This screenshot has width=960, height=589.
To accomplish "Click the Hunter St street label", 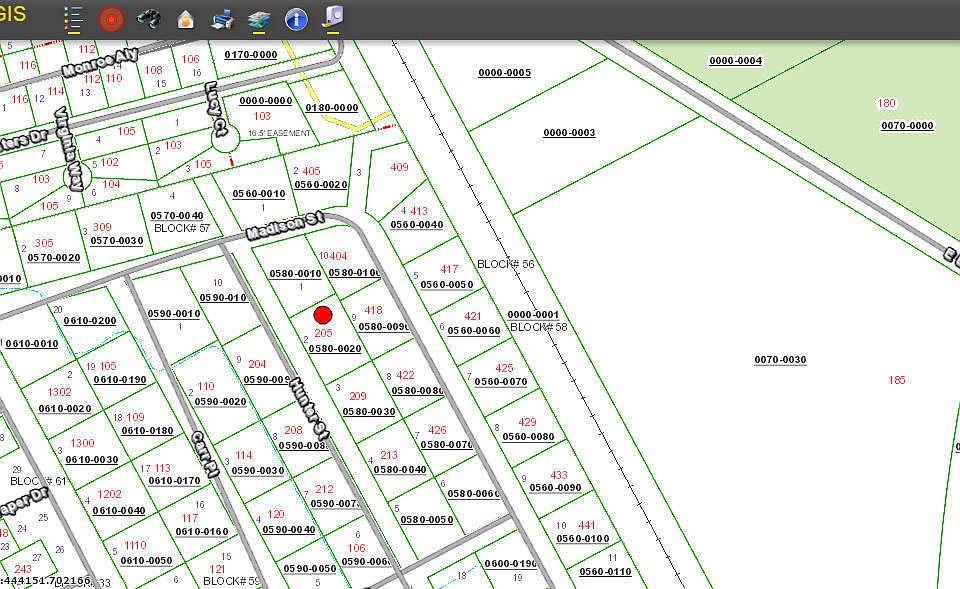I will click(309, 408).
